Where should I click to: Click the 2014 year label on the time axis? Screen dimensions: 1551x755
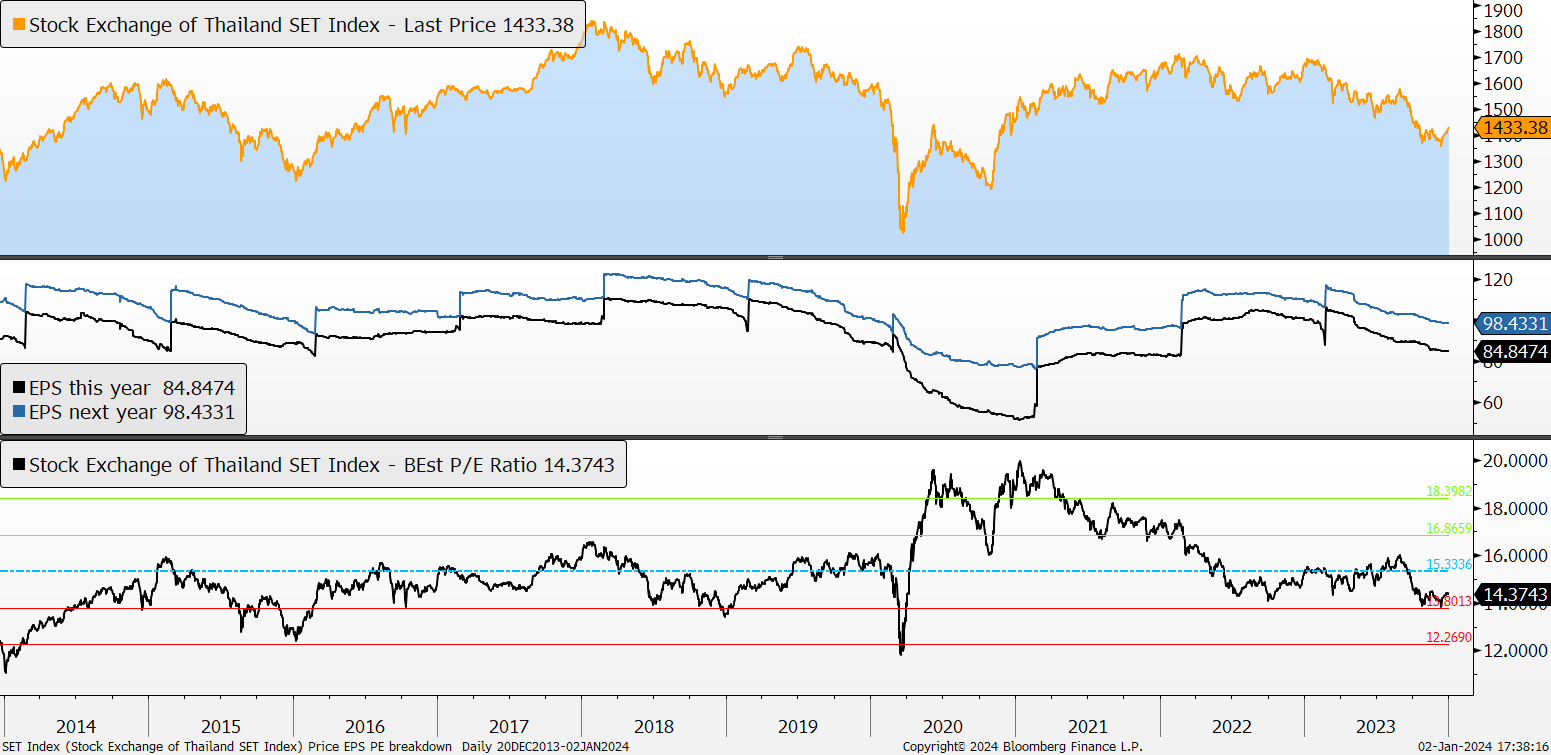coord(76,727)
